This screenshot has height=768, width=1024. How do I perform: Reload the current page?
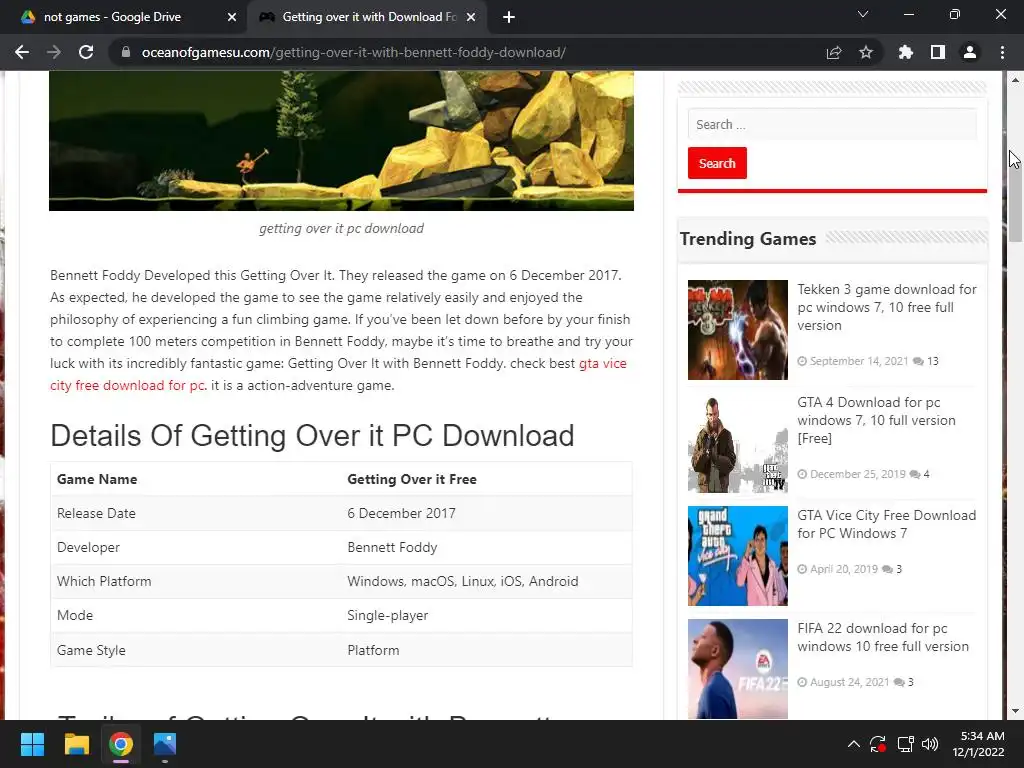click(x=86, y=52)
